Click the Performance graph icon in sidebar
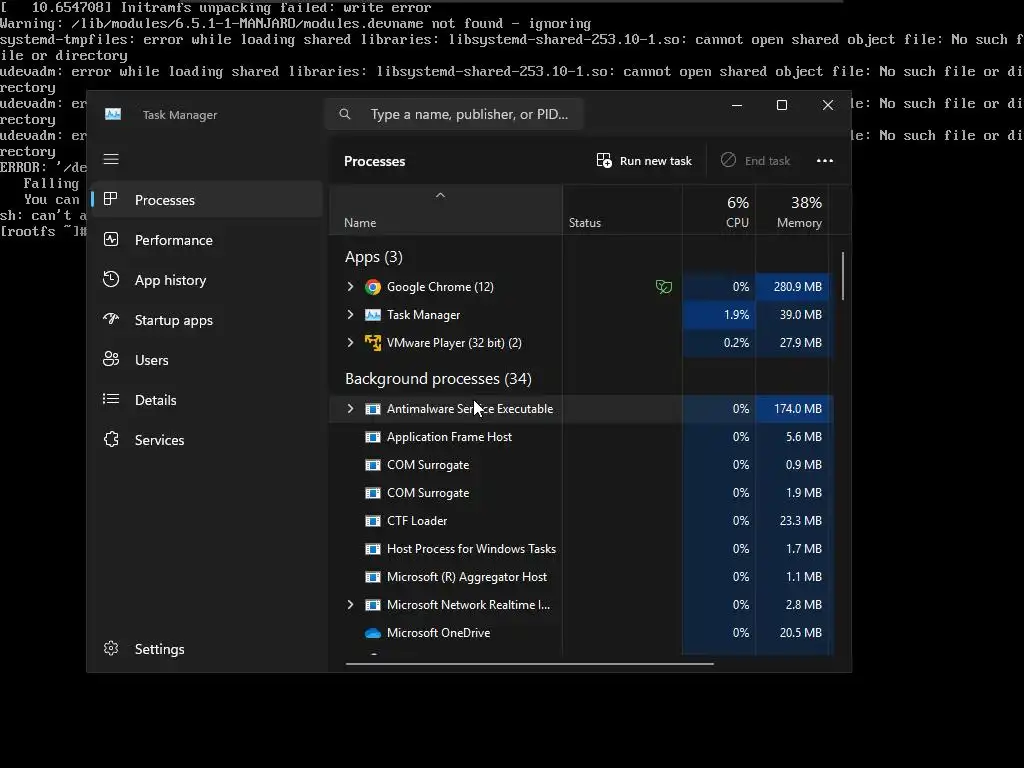Viewport: 1024px width, 768px height. tap(111, 240)
